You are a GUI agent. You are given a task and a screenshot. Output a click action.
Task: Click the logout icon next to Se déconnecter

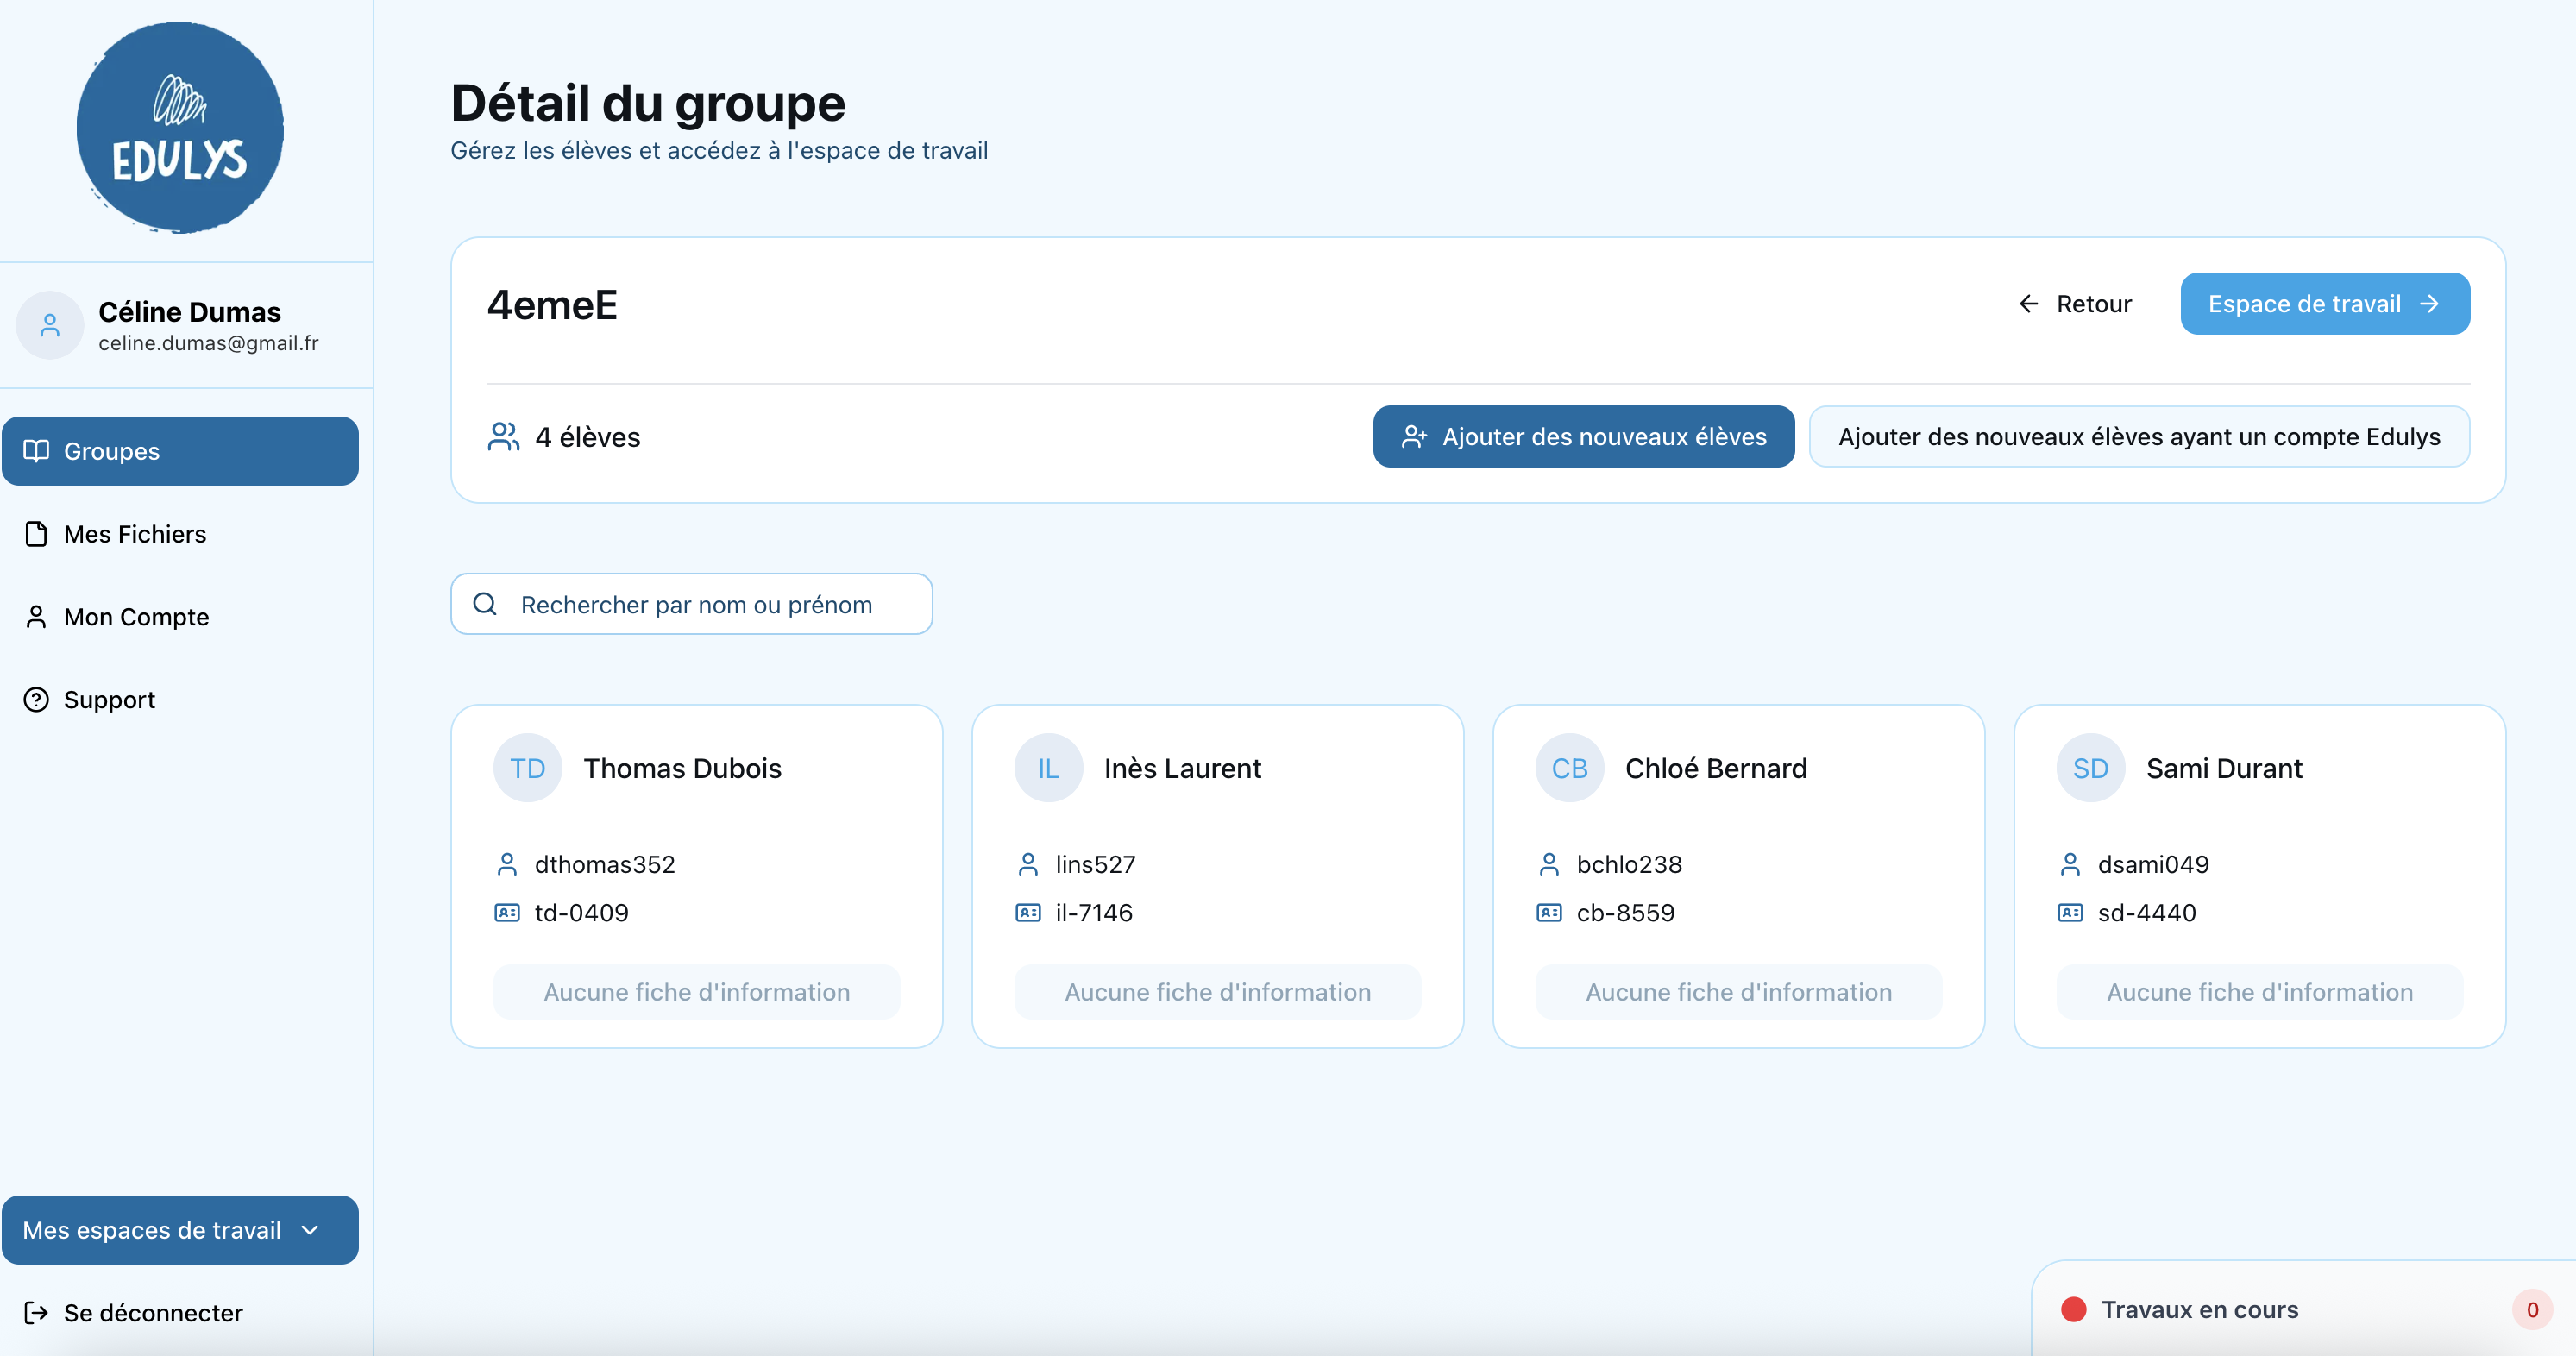coord(37,1312)
